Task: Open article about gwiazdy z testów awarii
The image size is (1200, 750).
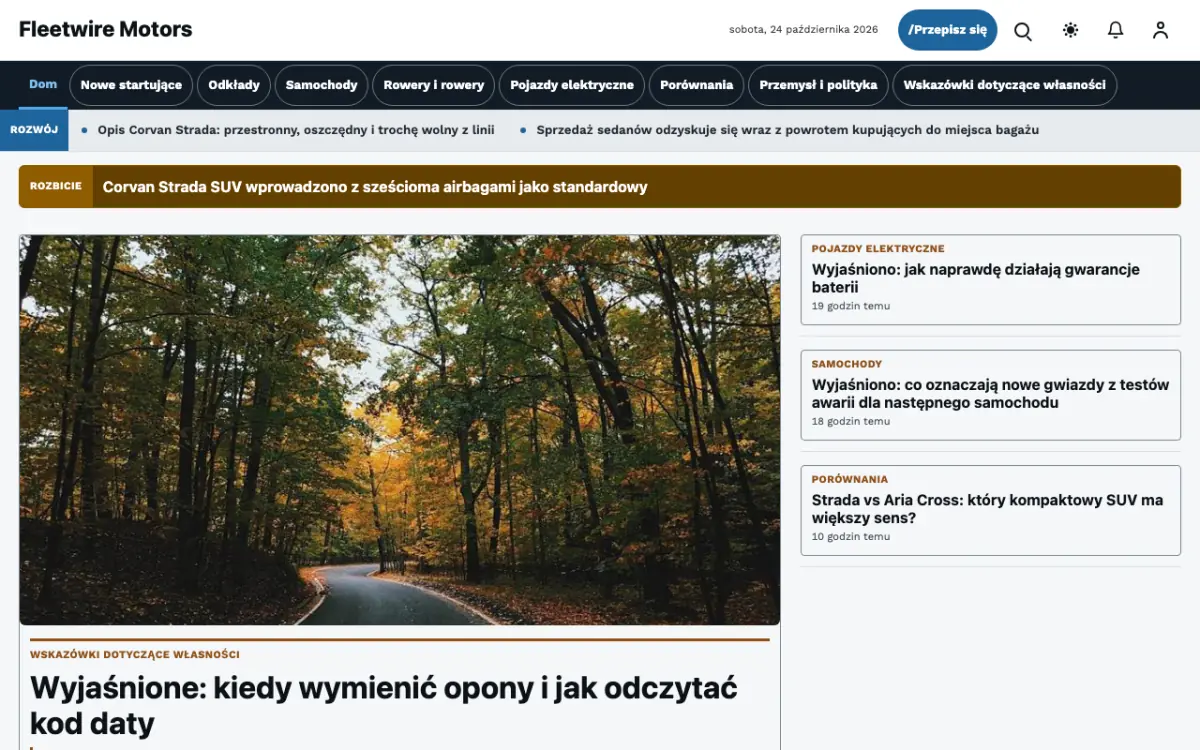Action: tap(990, 394)
